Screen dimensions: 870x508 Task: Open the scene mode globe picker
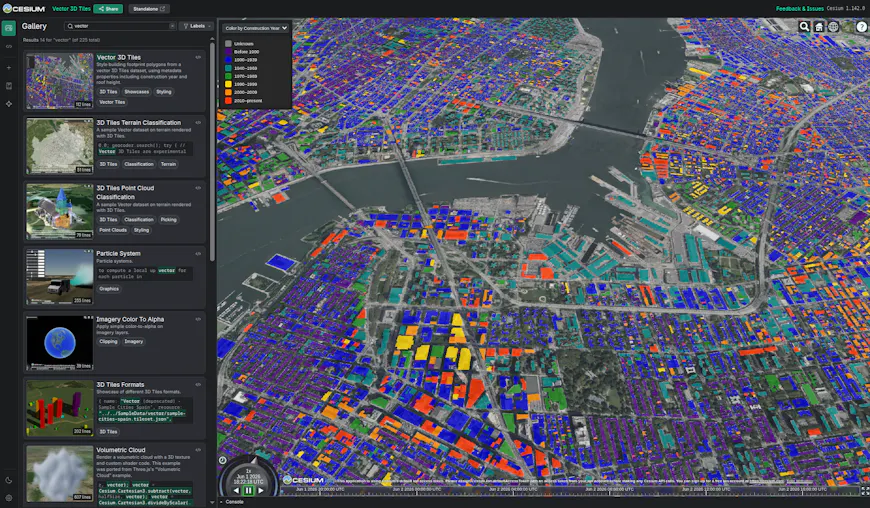coord(833,27)
